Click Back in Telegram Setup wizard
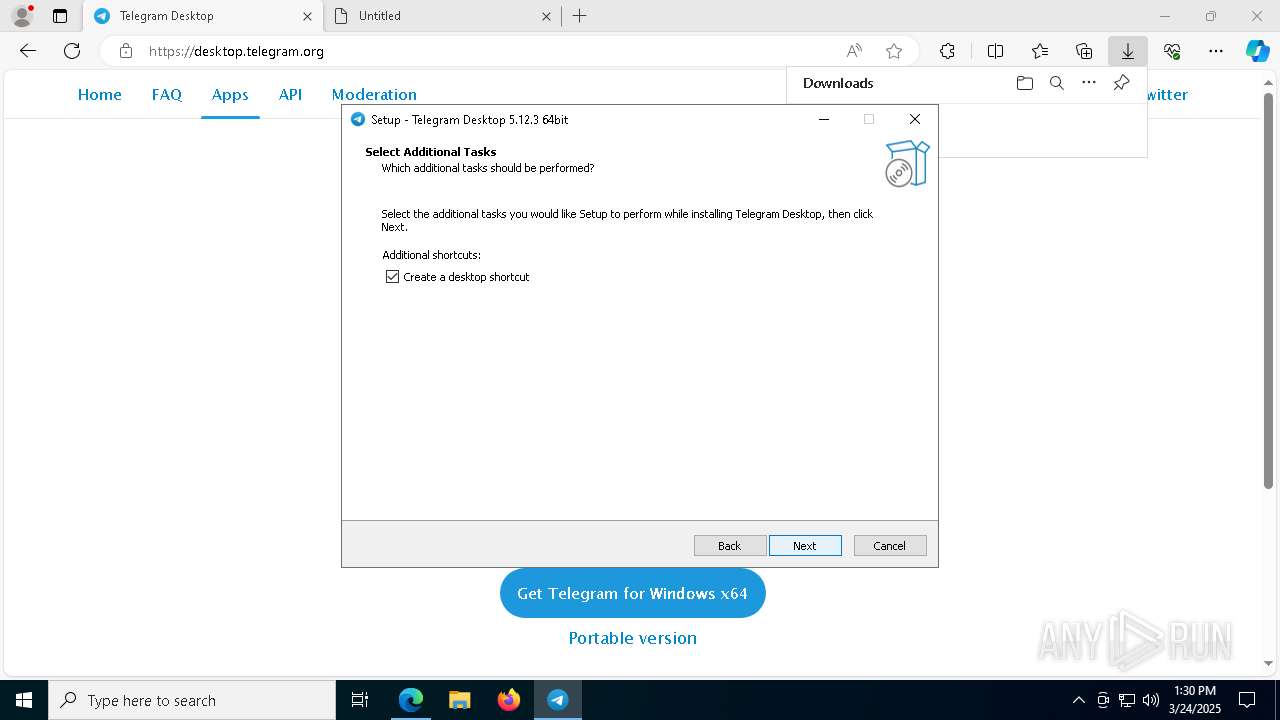Screen dimensions: 1280x720 point(730,545)
